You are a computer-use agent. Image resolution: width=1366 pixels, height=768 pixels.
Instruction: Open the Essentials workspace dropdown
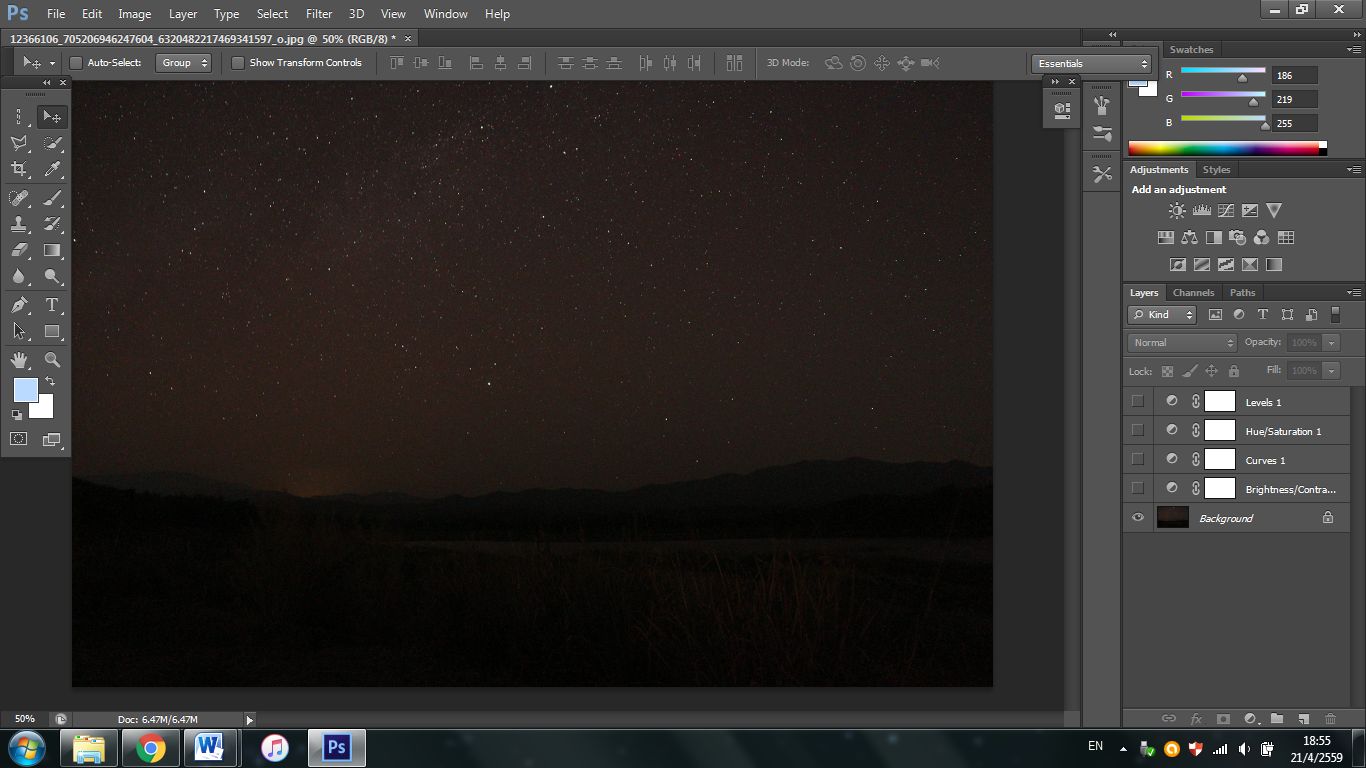(x=1092, y=63)
